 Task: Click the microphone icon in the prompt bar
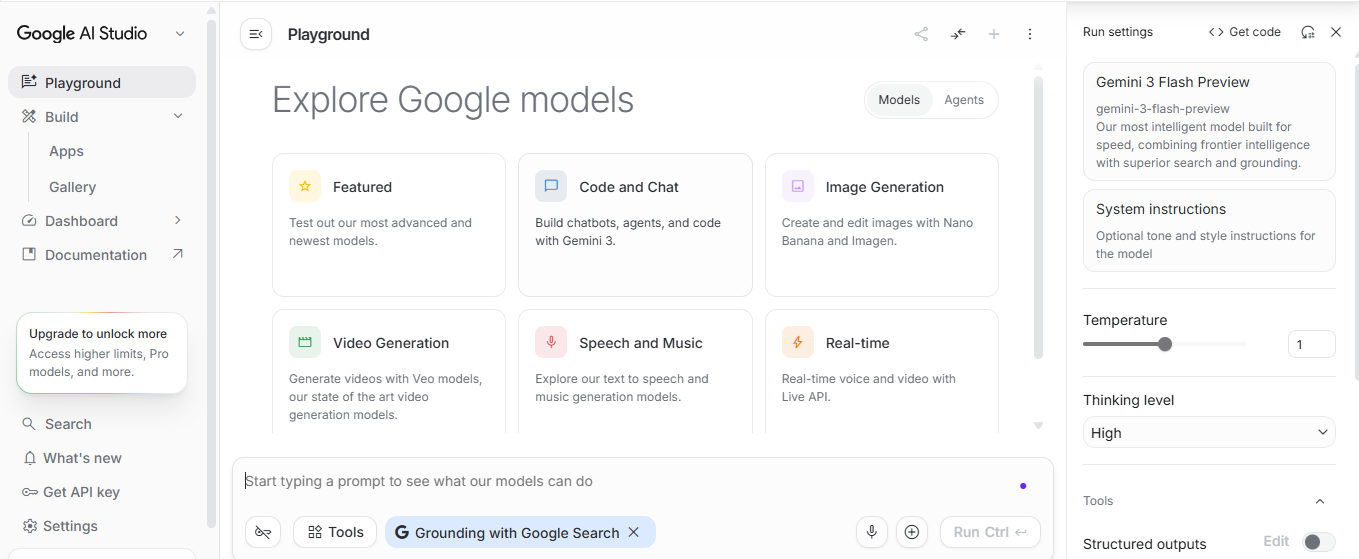(x=872, y=532)
